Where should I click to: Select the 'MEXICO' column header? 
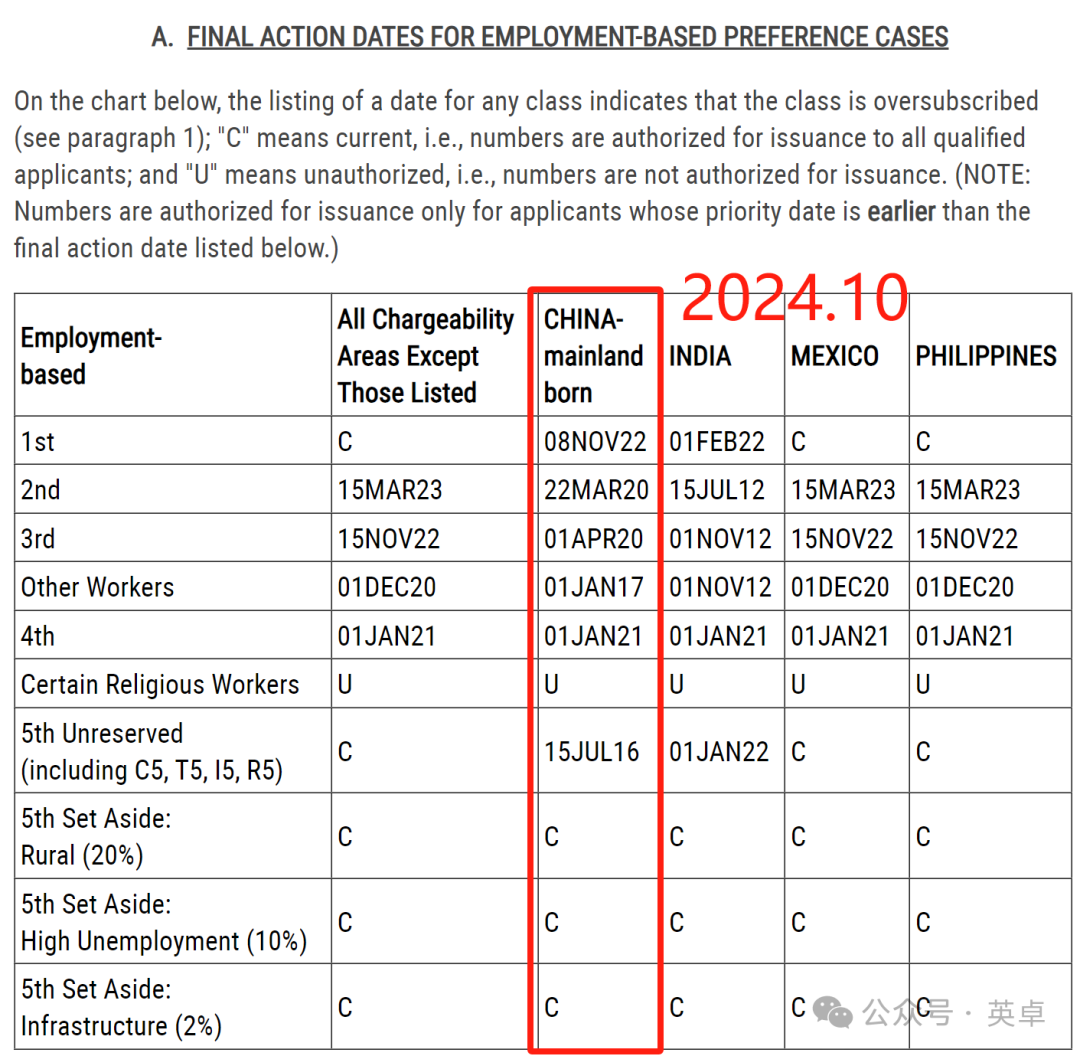pyautogui.click(x=834, y=356)
